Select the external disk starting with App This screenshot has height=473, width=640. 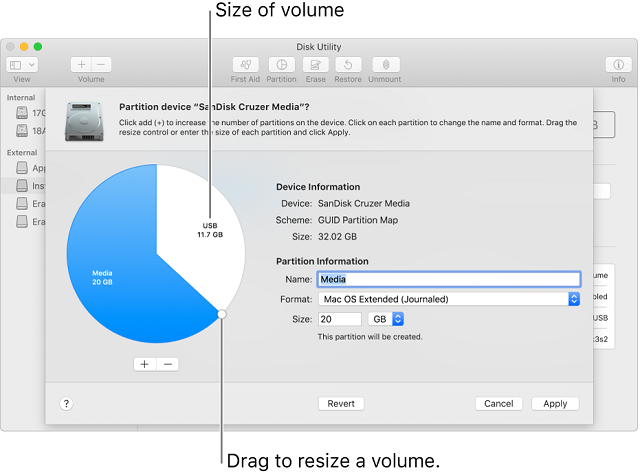tap(30, 168)
